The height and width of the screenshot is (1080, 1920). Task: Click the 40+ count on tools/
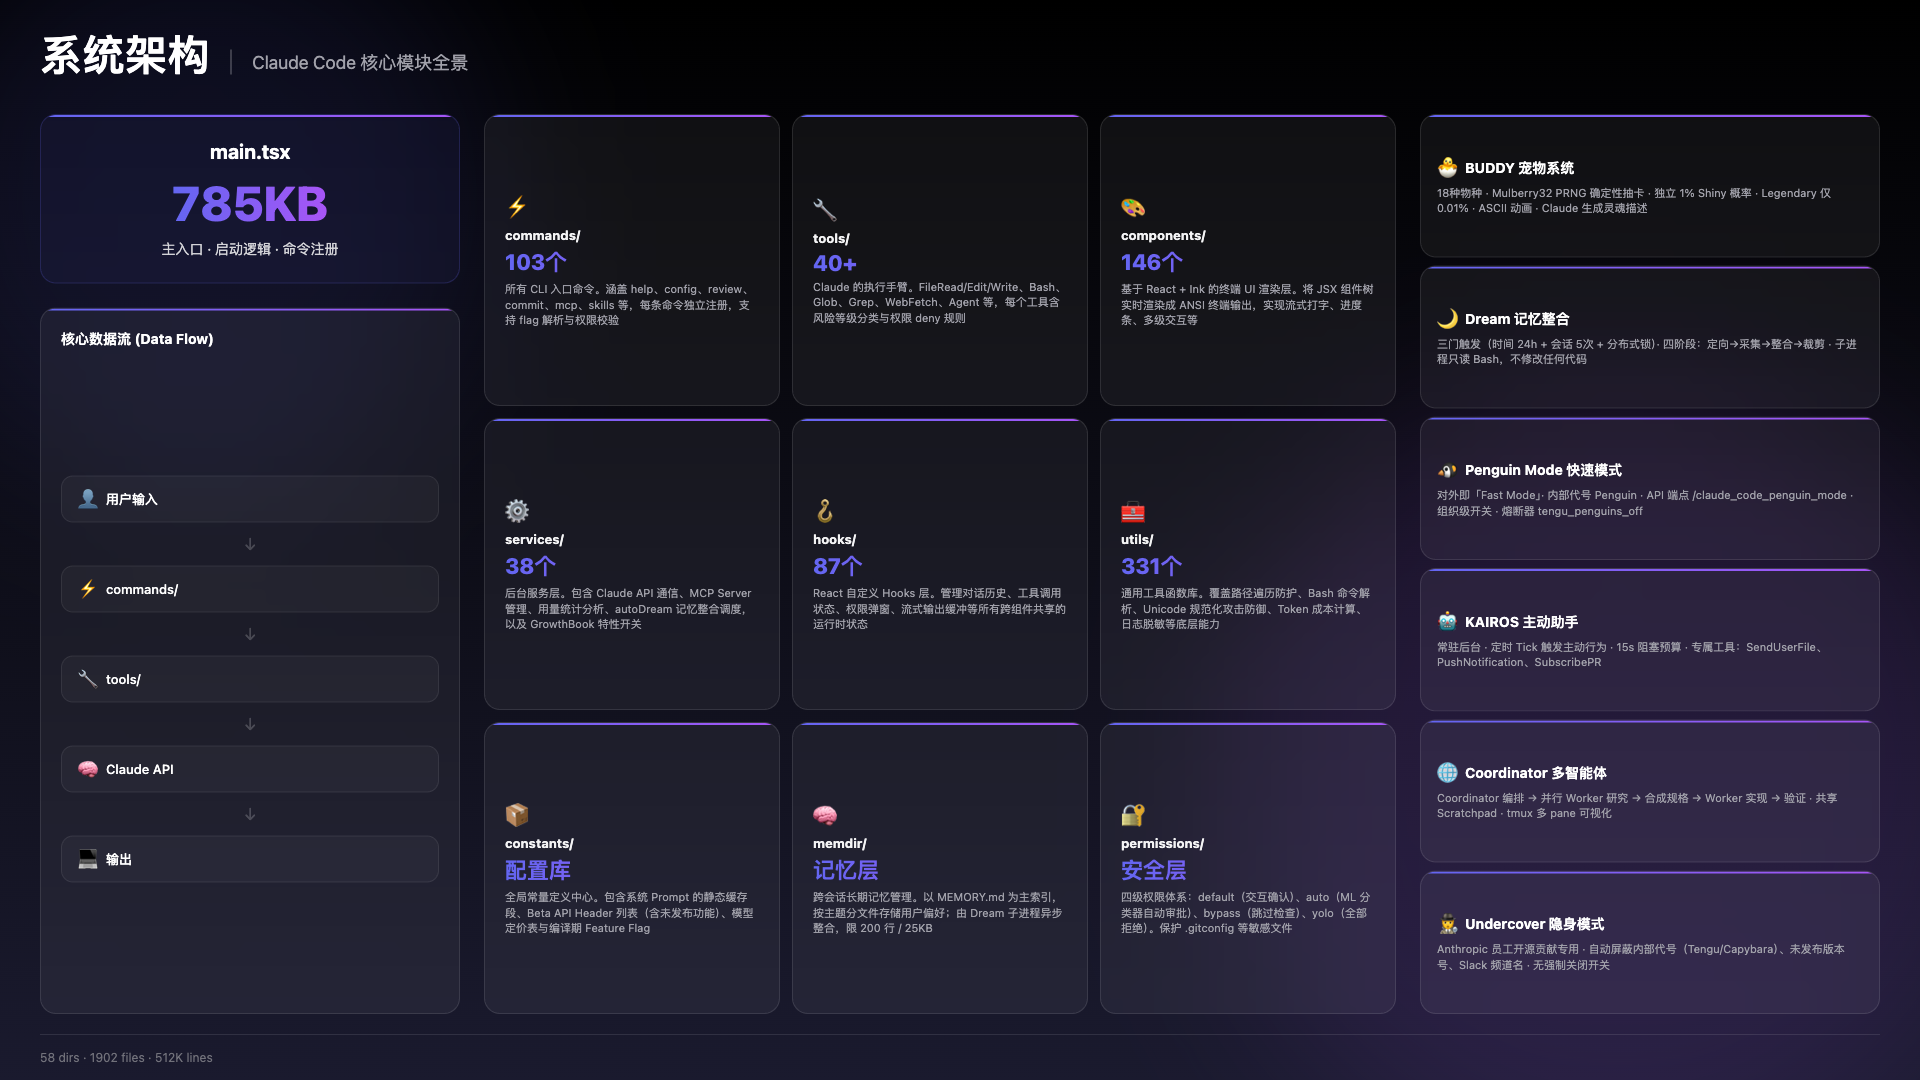point(835,264)
